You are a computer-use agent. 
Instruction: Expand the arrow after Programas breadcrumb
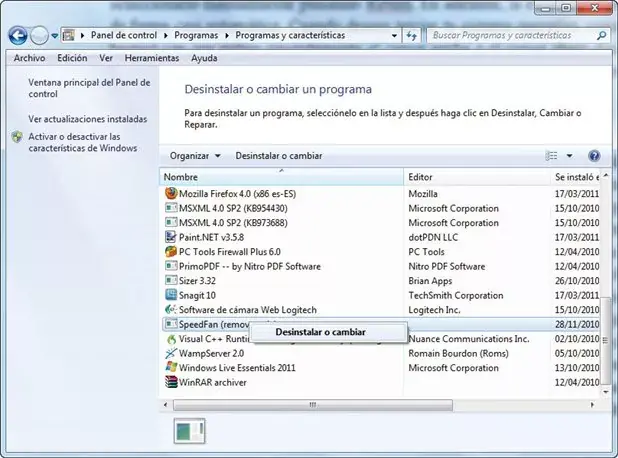227,35
